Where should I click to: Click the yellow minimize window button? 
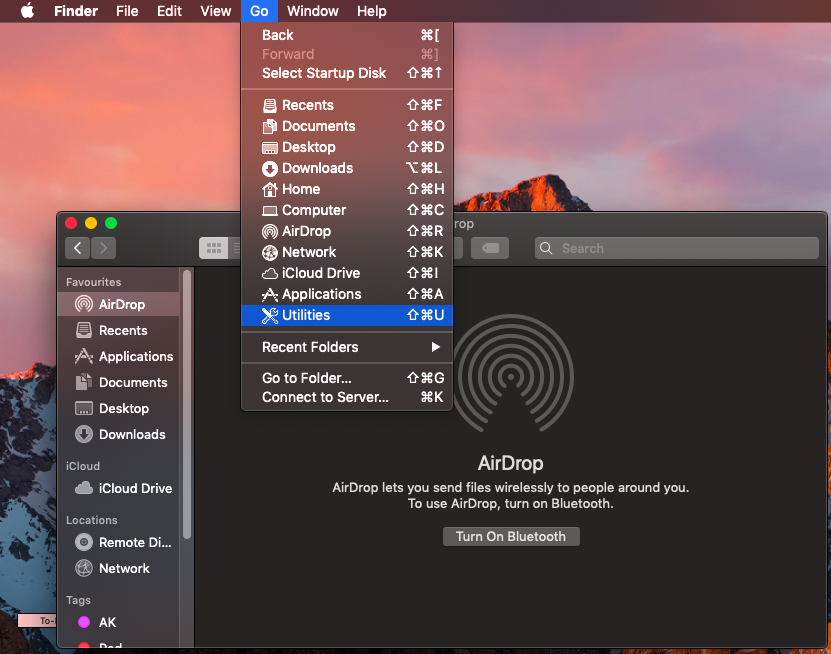pyautogui.click(x=91, y=223)
